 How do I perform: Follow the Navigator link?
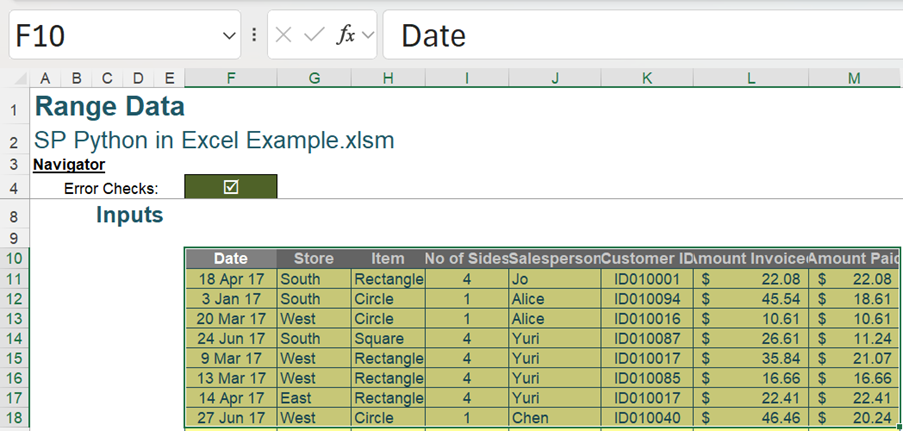click(68, 164)
